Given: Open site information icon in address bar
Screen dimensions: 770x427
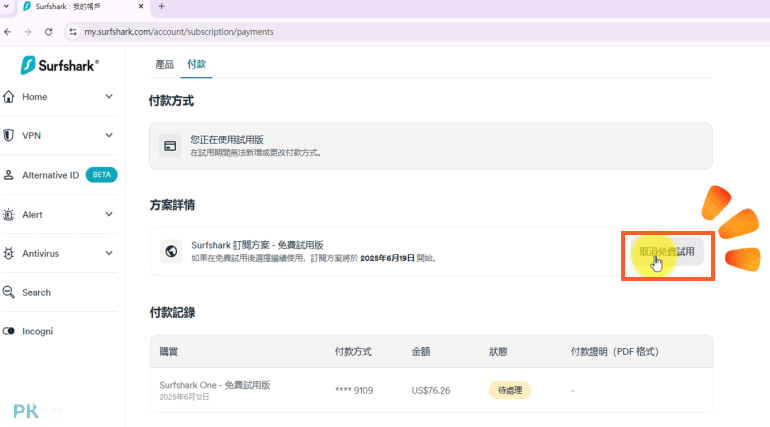Looking at the screenshot, I should (x=73, y=32).
